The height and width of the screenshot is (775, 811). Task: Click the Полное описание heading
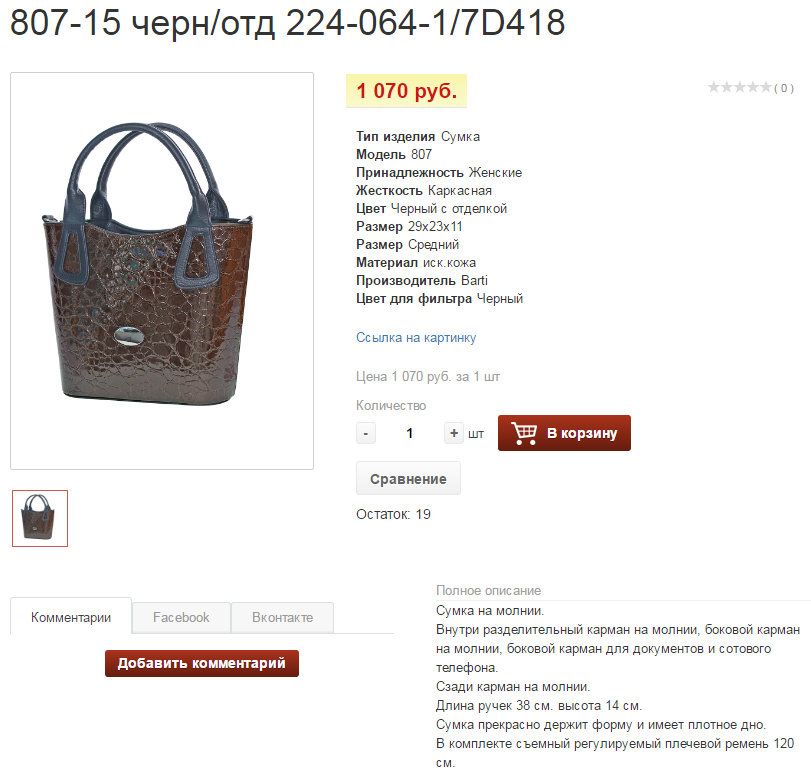(488, 590)
